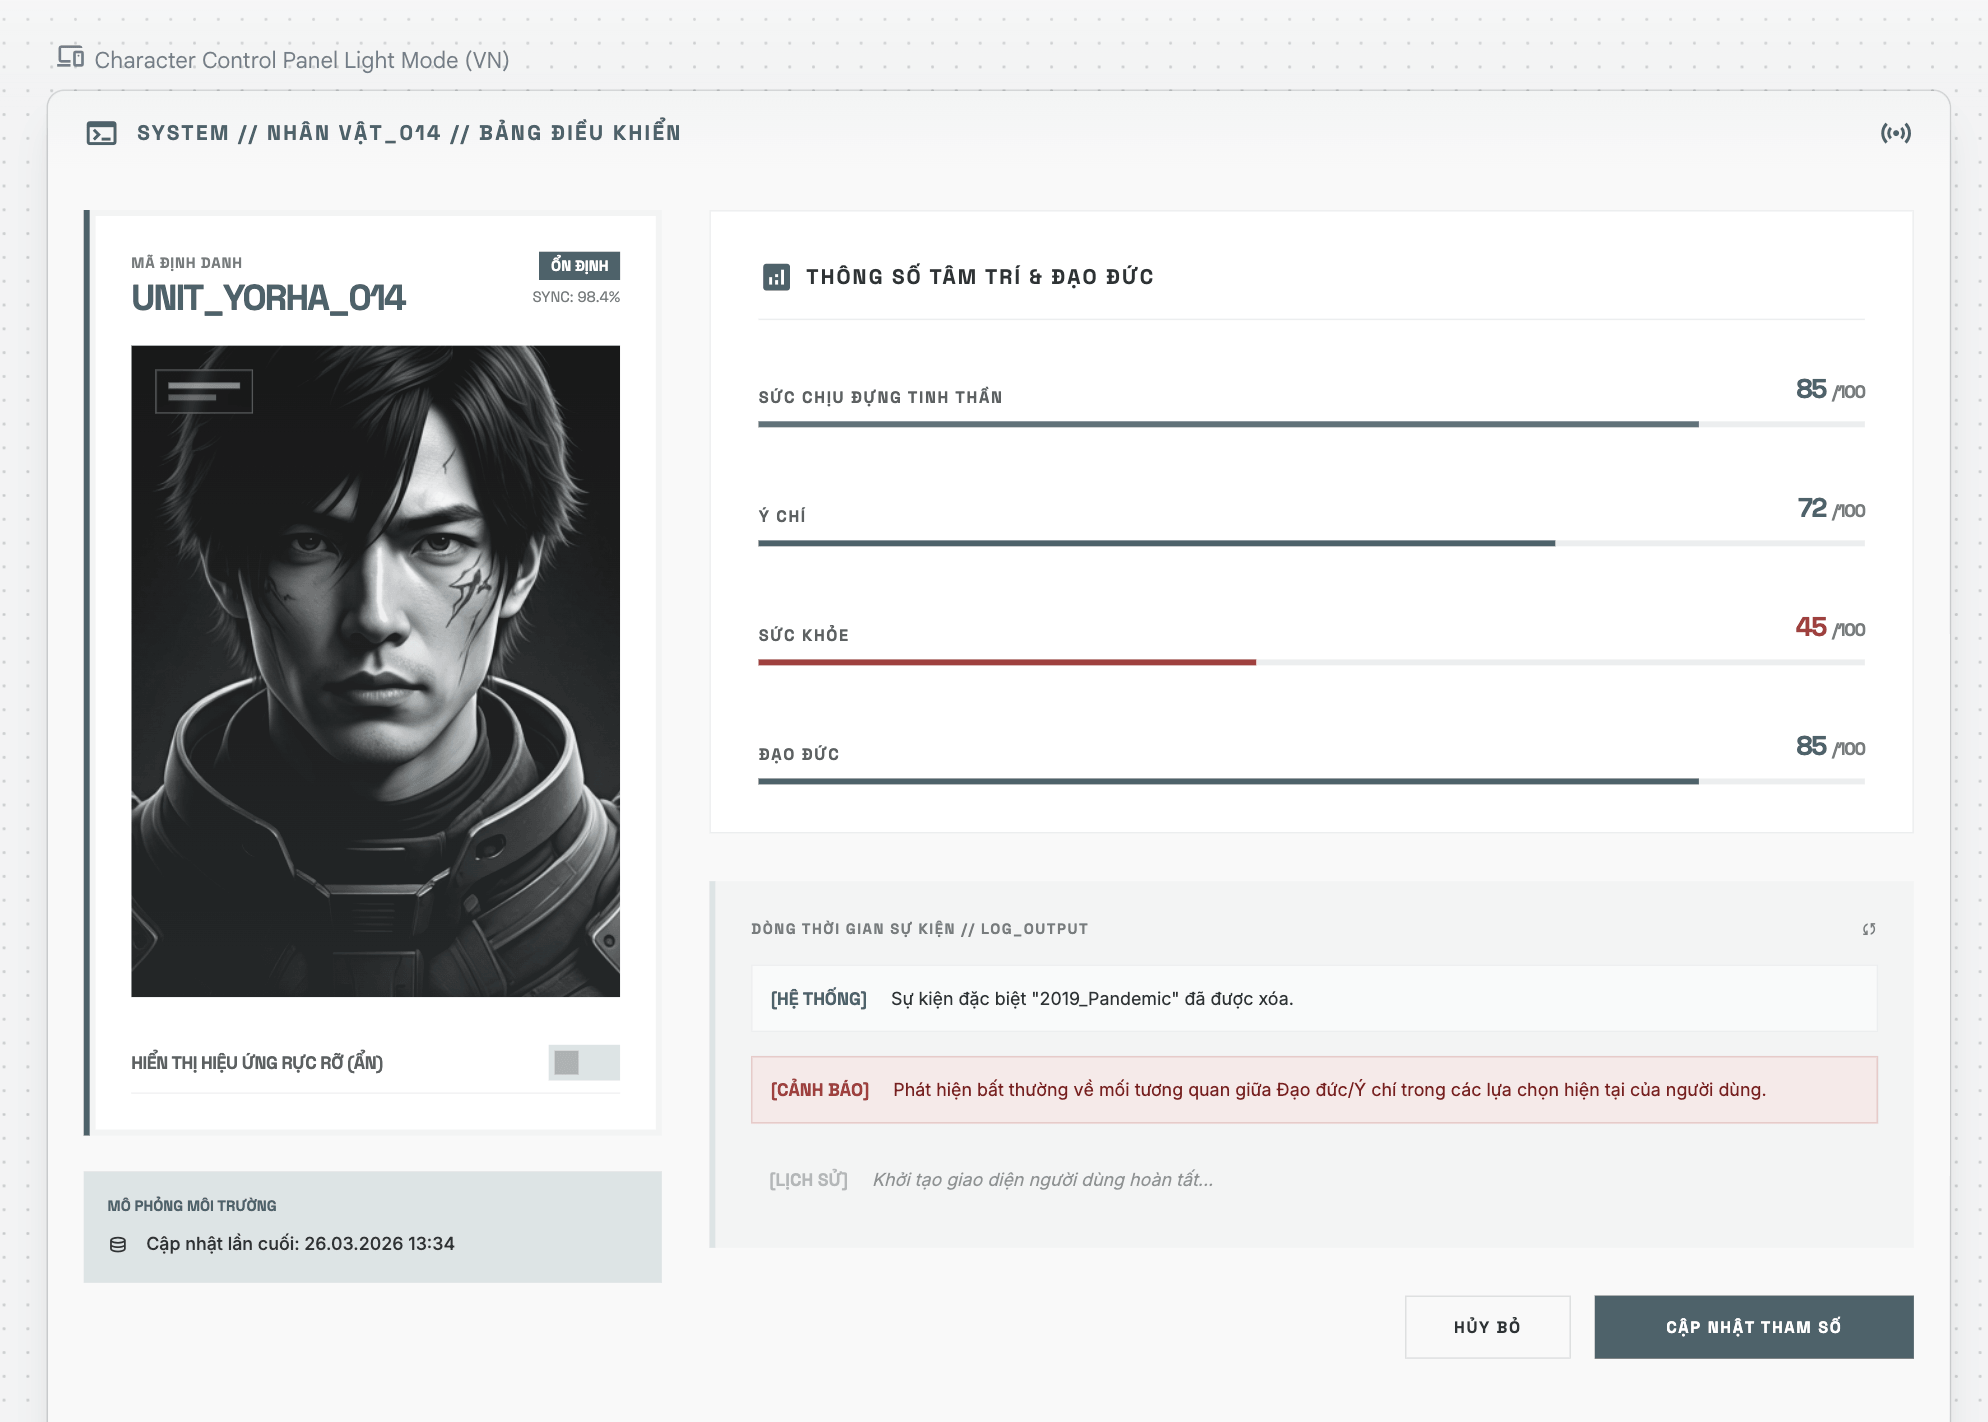Select the [HỆ THỐNG] log entry

(1314, 998)
